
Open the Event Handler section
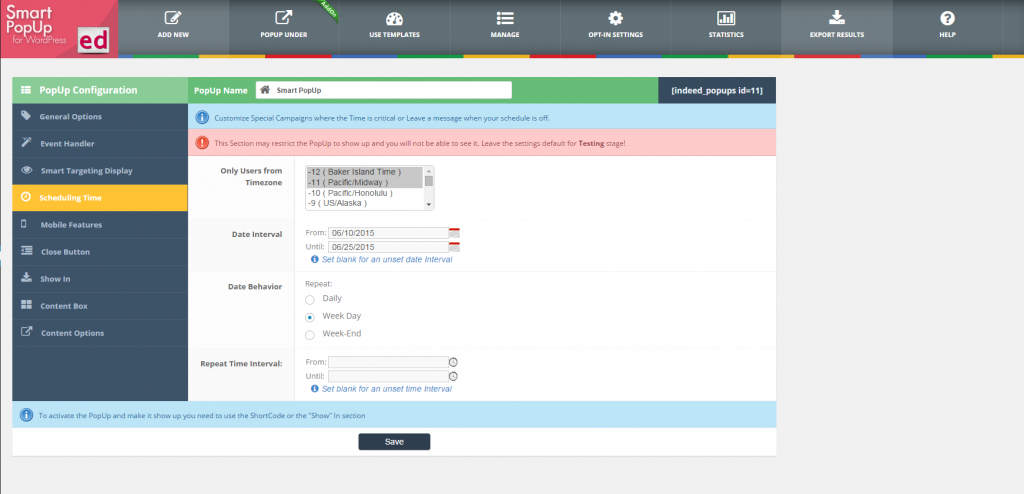[100, 143]
